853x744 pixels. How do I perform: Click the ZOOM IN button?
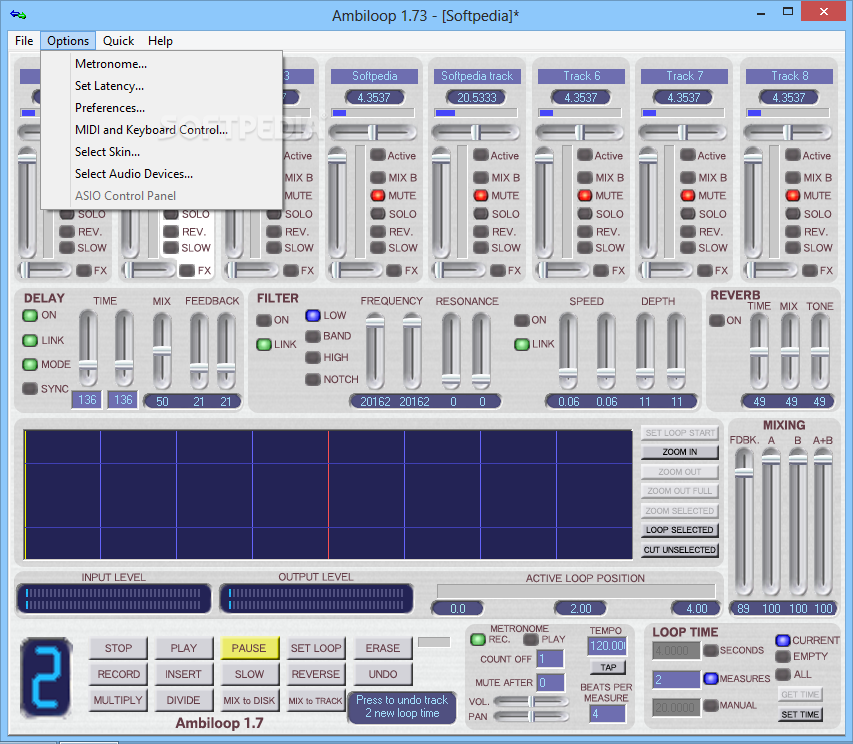[x=679, y=452]
